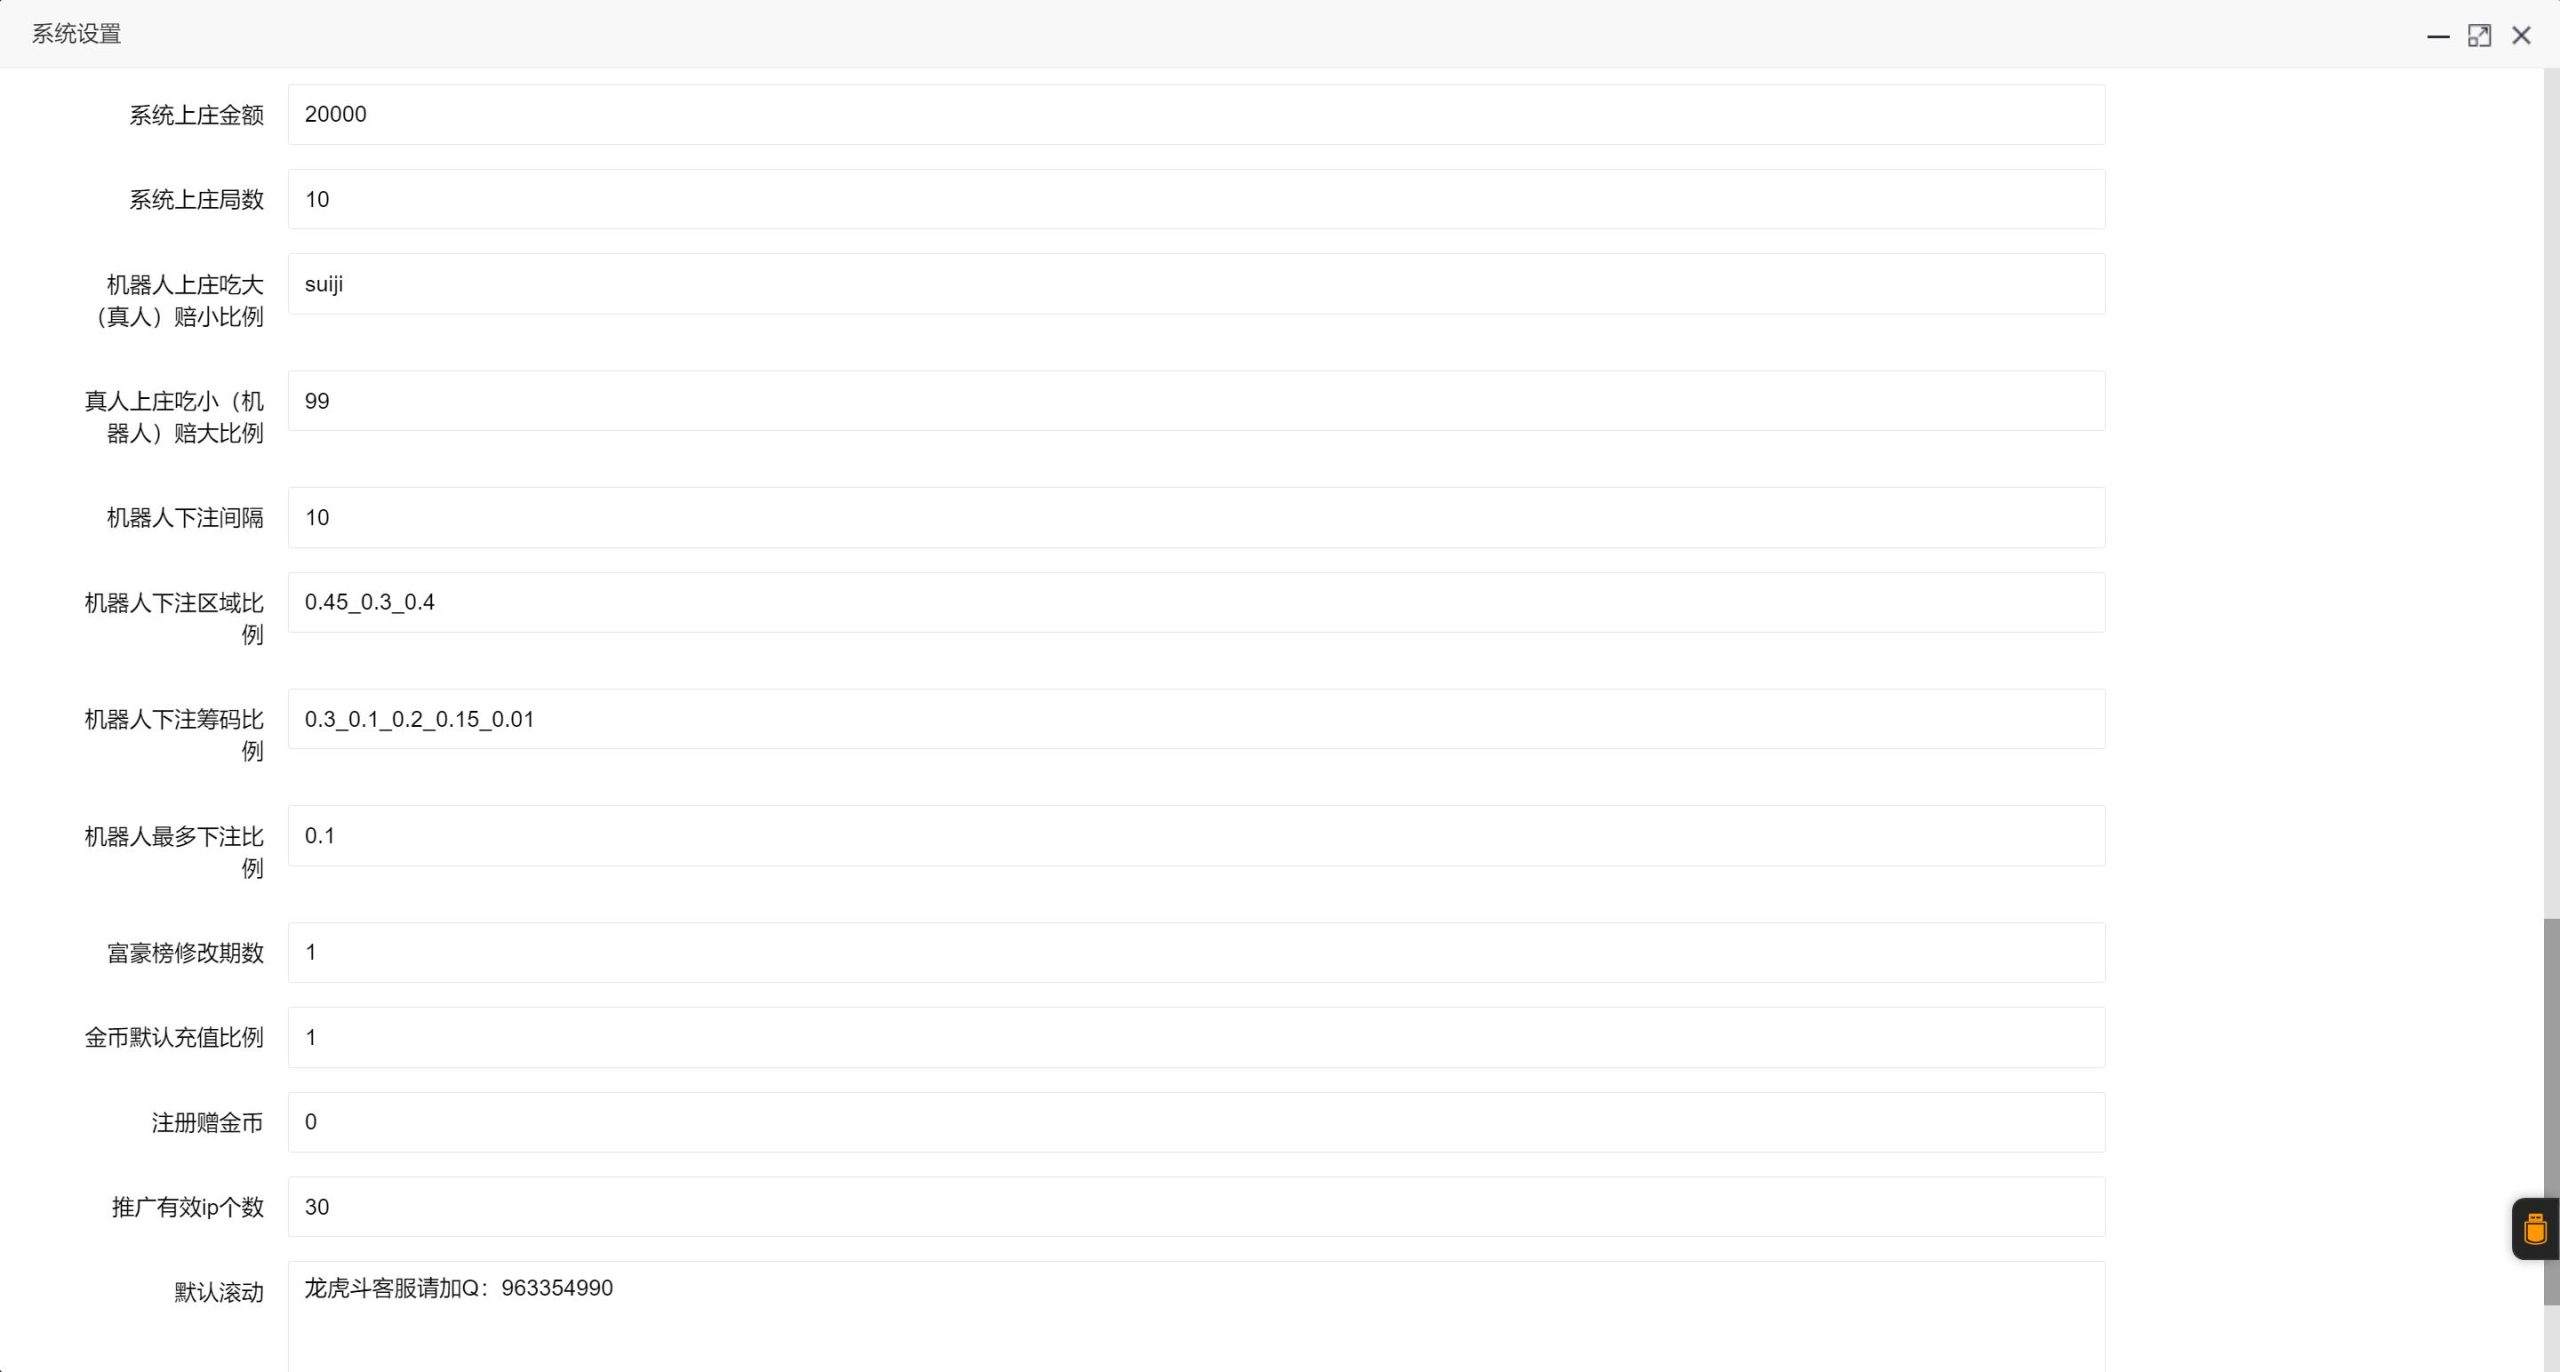Image resolution: width=2560 pixels, height=1372 pixels.
Task: Select the 注册赠金币 field
Action: coord(1196,1123)
